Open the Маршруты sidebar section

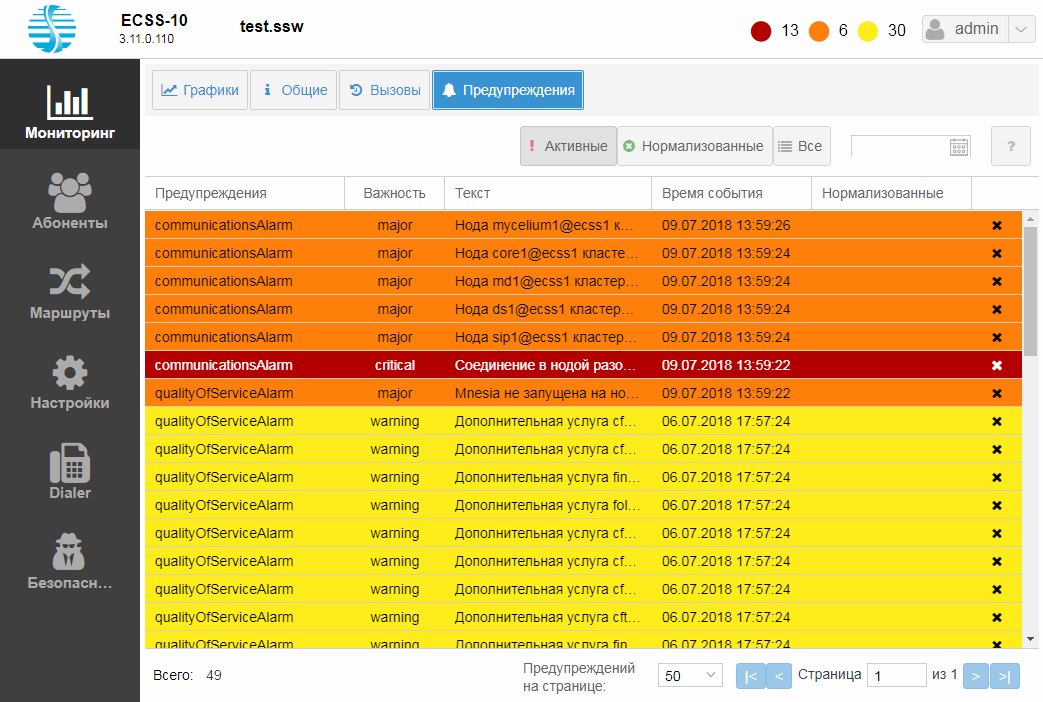tap(70, 291)
